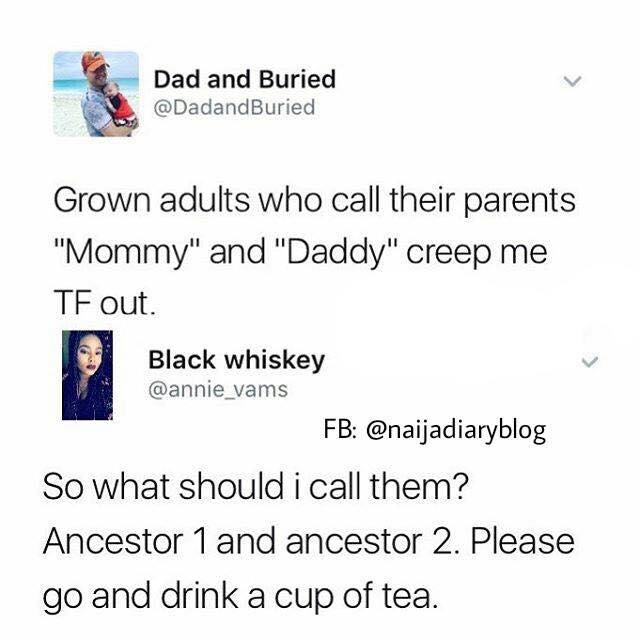Click the baby in the Dad and Buried avatar
Screen dimensions: 640x640
[118, 104]
